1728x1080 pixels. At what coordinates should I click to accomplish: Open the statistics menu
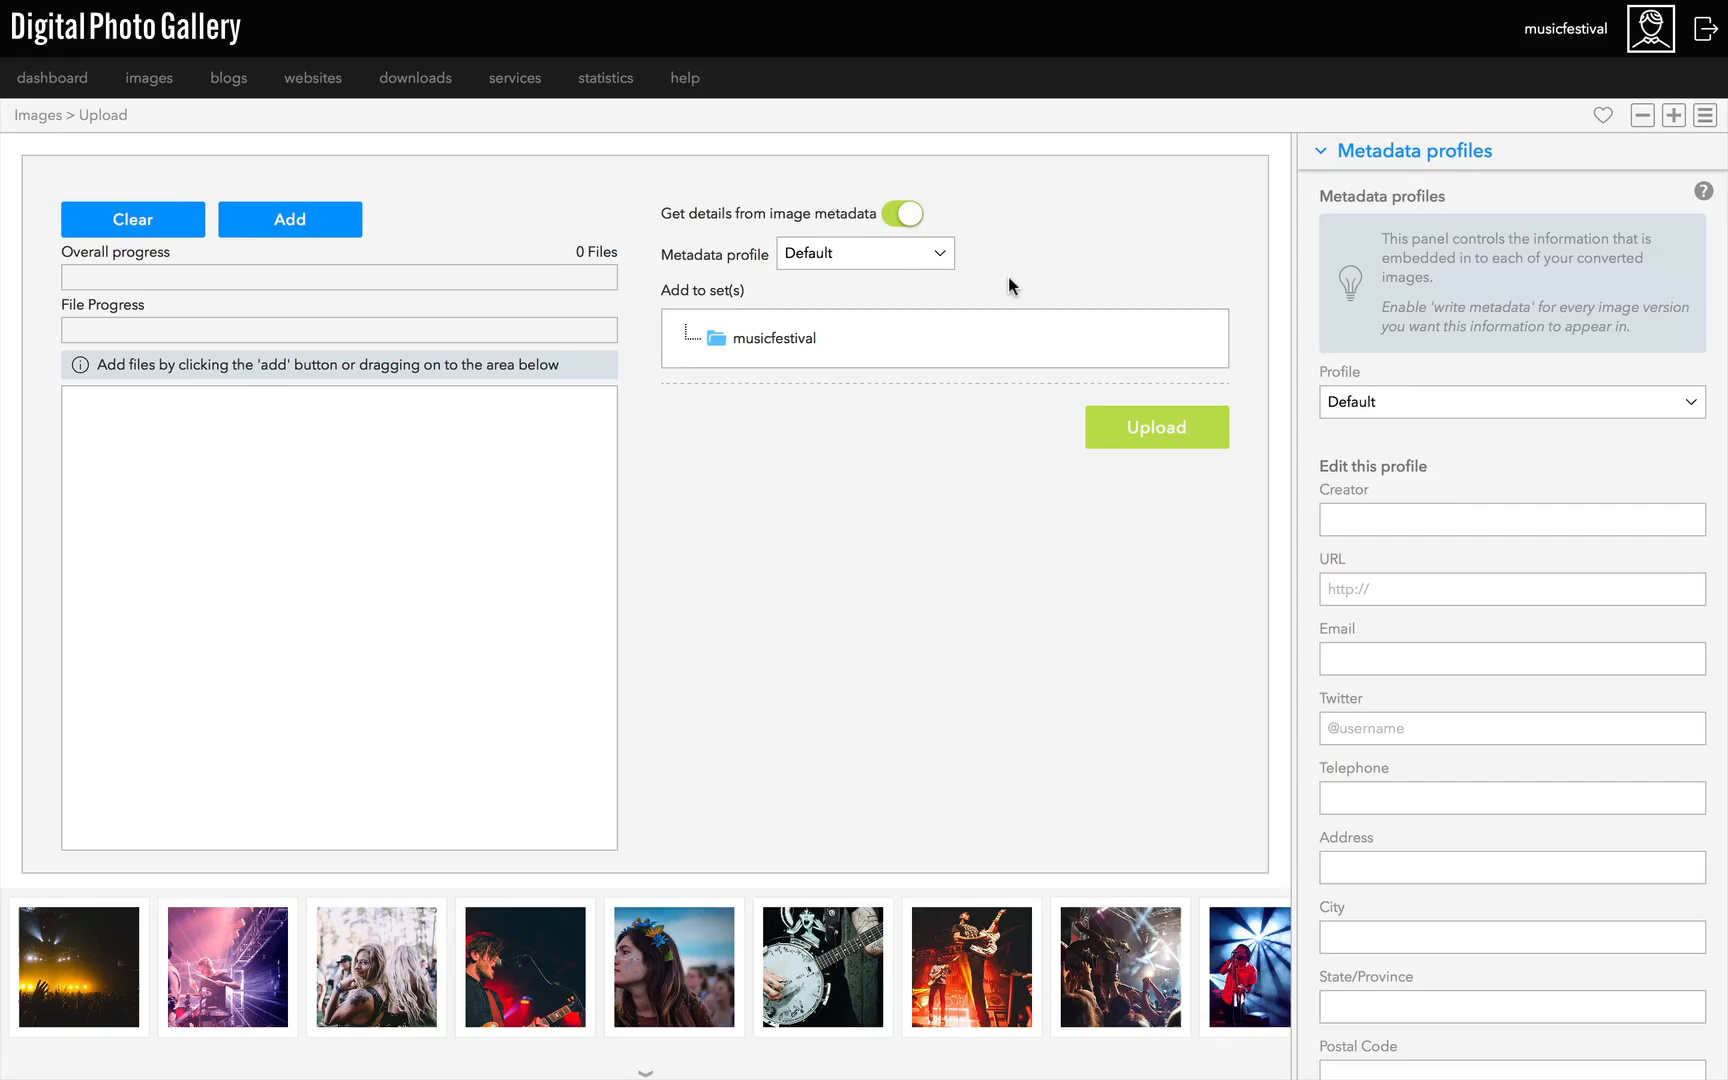click(x=605, y=78)
